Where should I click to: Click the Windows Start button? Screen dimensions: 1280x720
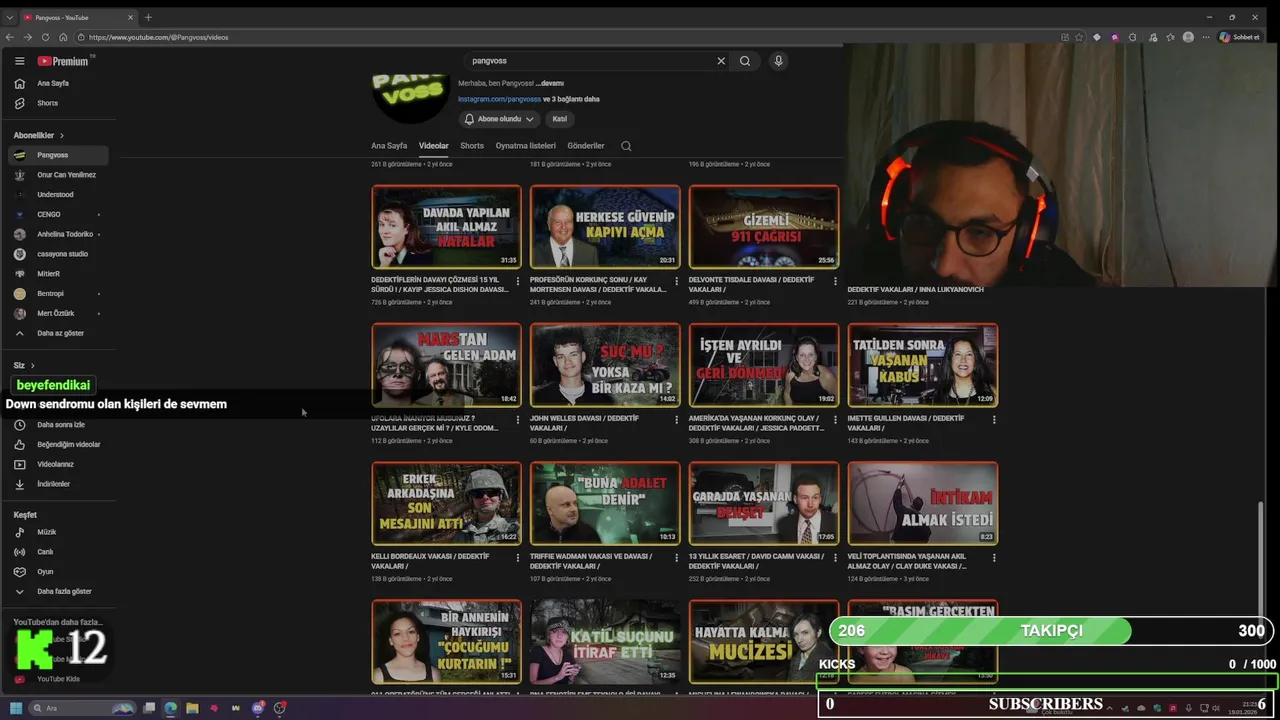16,708
